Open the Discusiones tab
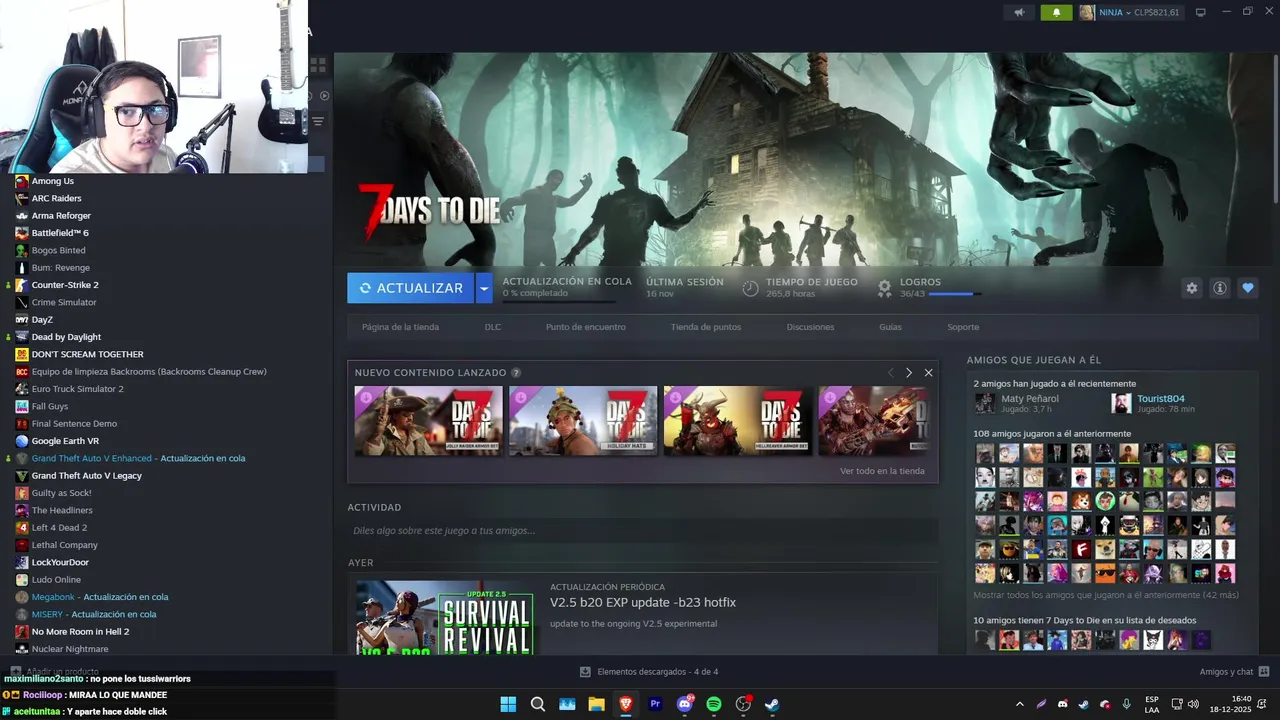The height and width of the screenshot is (720, 1280). [x=810, y=327]
